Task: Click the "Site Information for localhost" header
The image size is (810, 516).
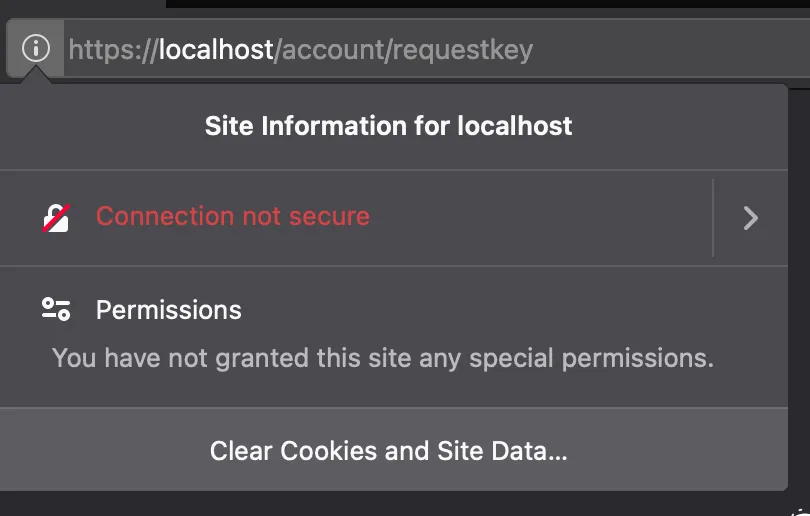Action: tap(388, 127)
